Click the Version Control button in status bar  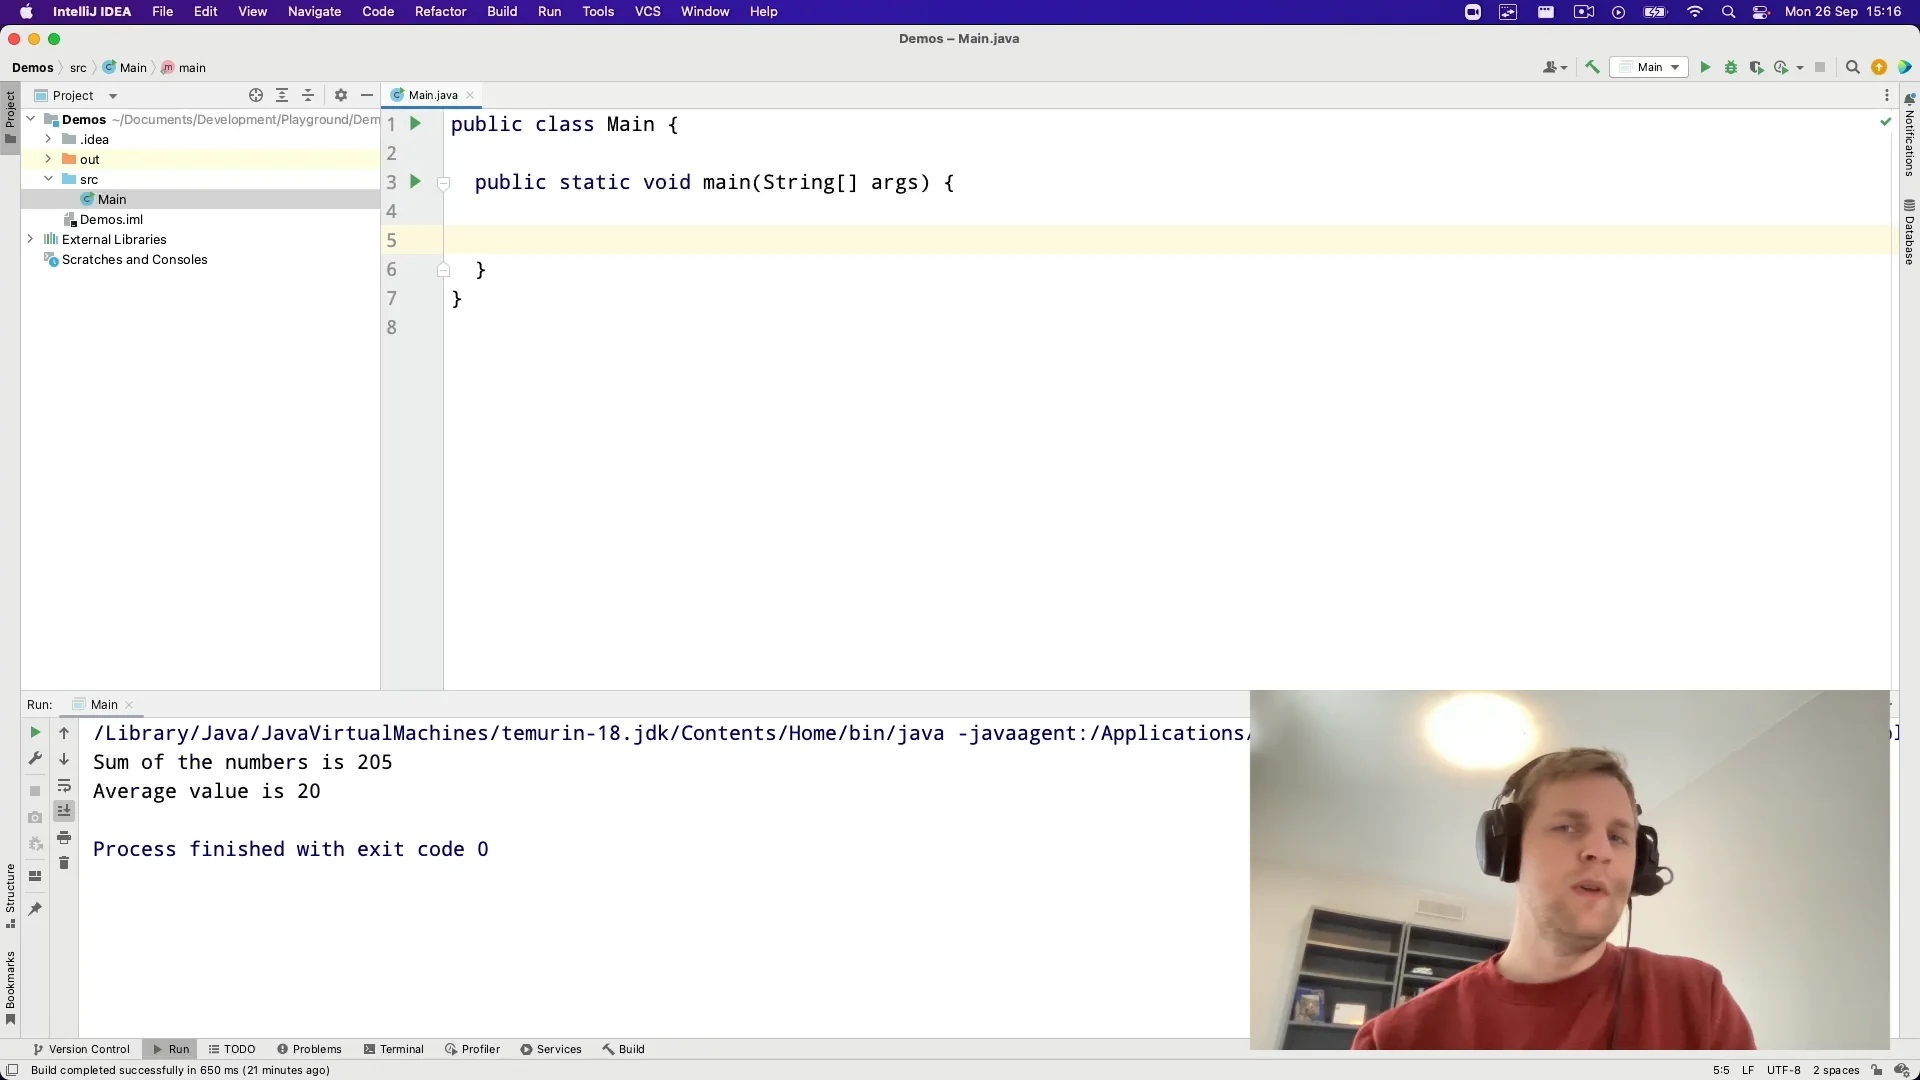coord(81,1049)
